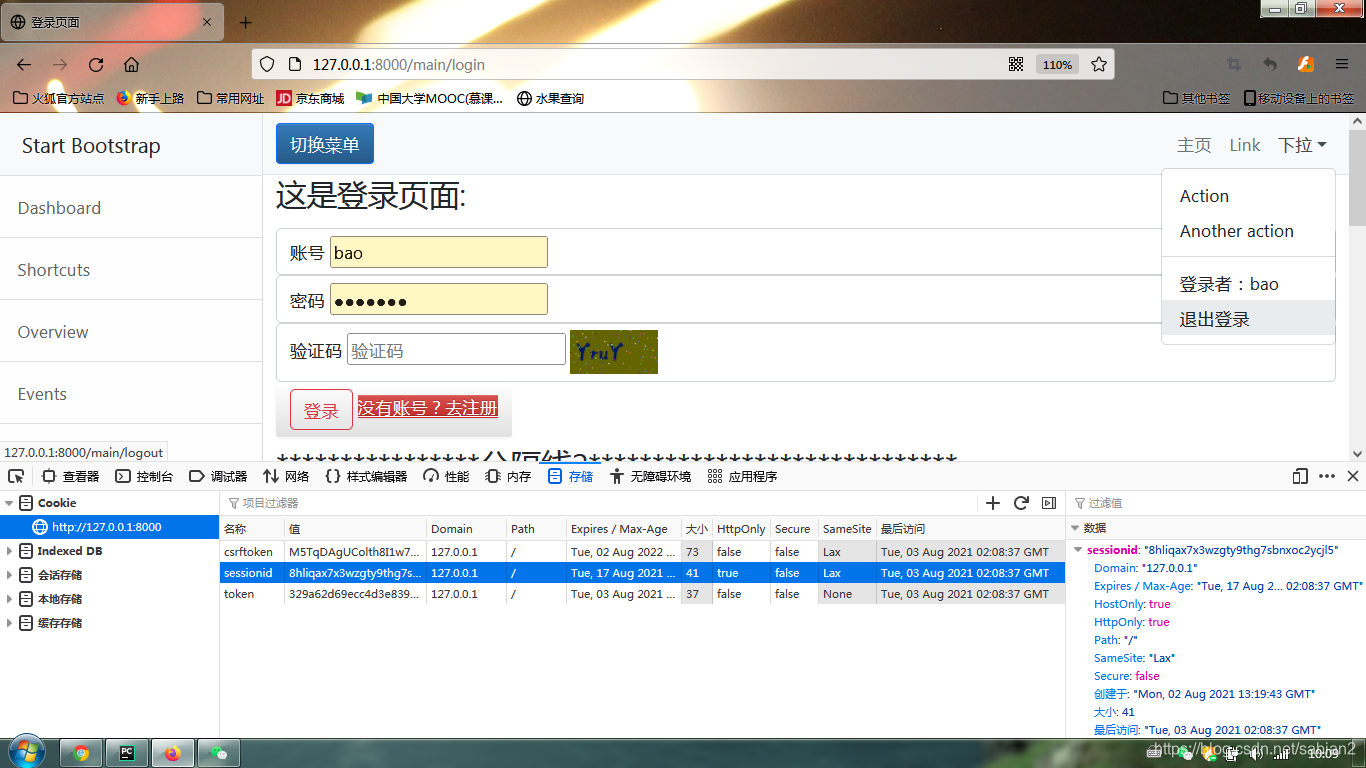Click the browser Back arrow
The image size is (1366, 768).
(x=24, y=64)
